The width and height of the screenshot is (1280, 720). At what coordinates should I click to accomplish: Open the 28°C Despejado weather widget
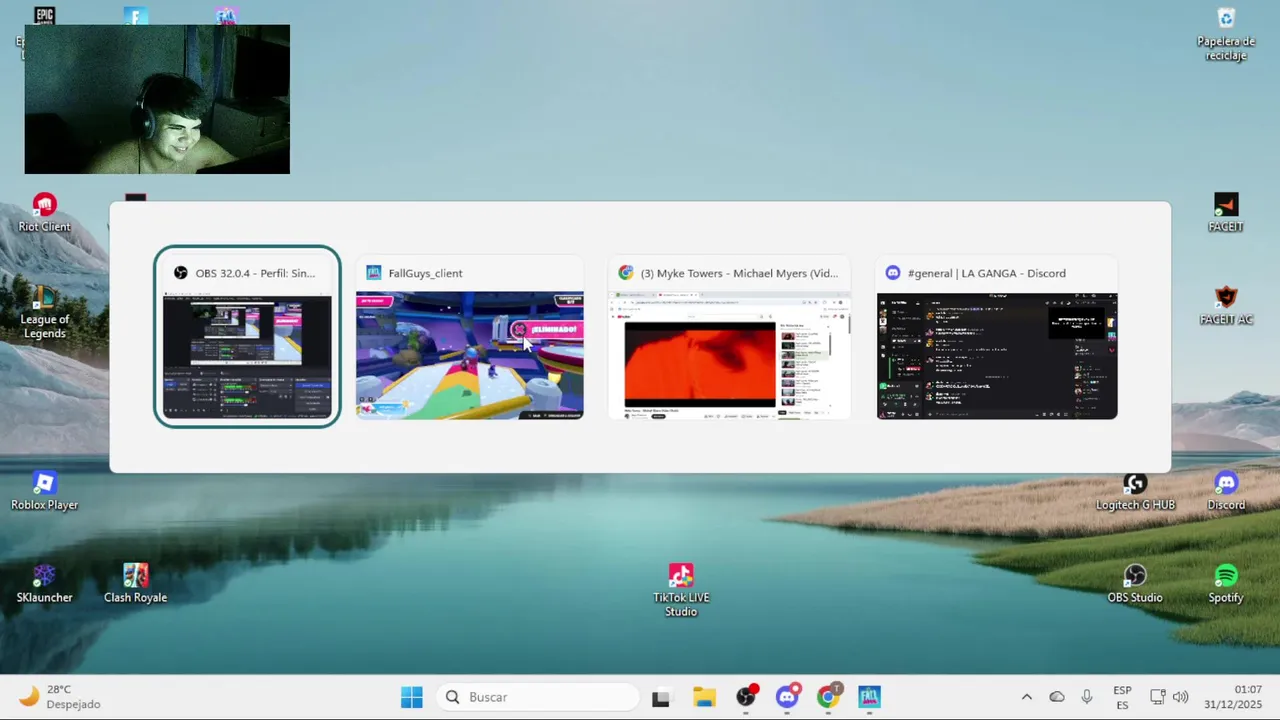pyautogui.click(x=60, y=697)
